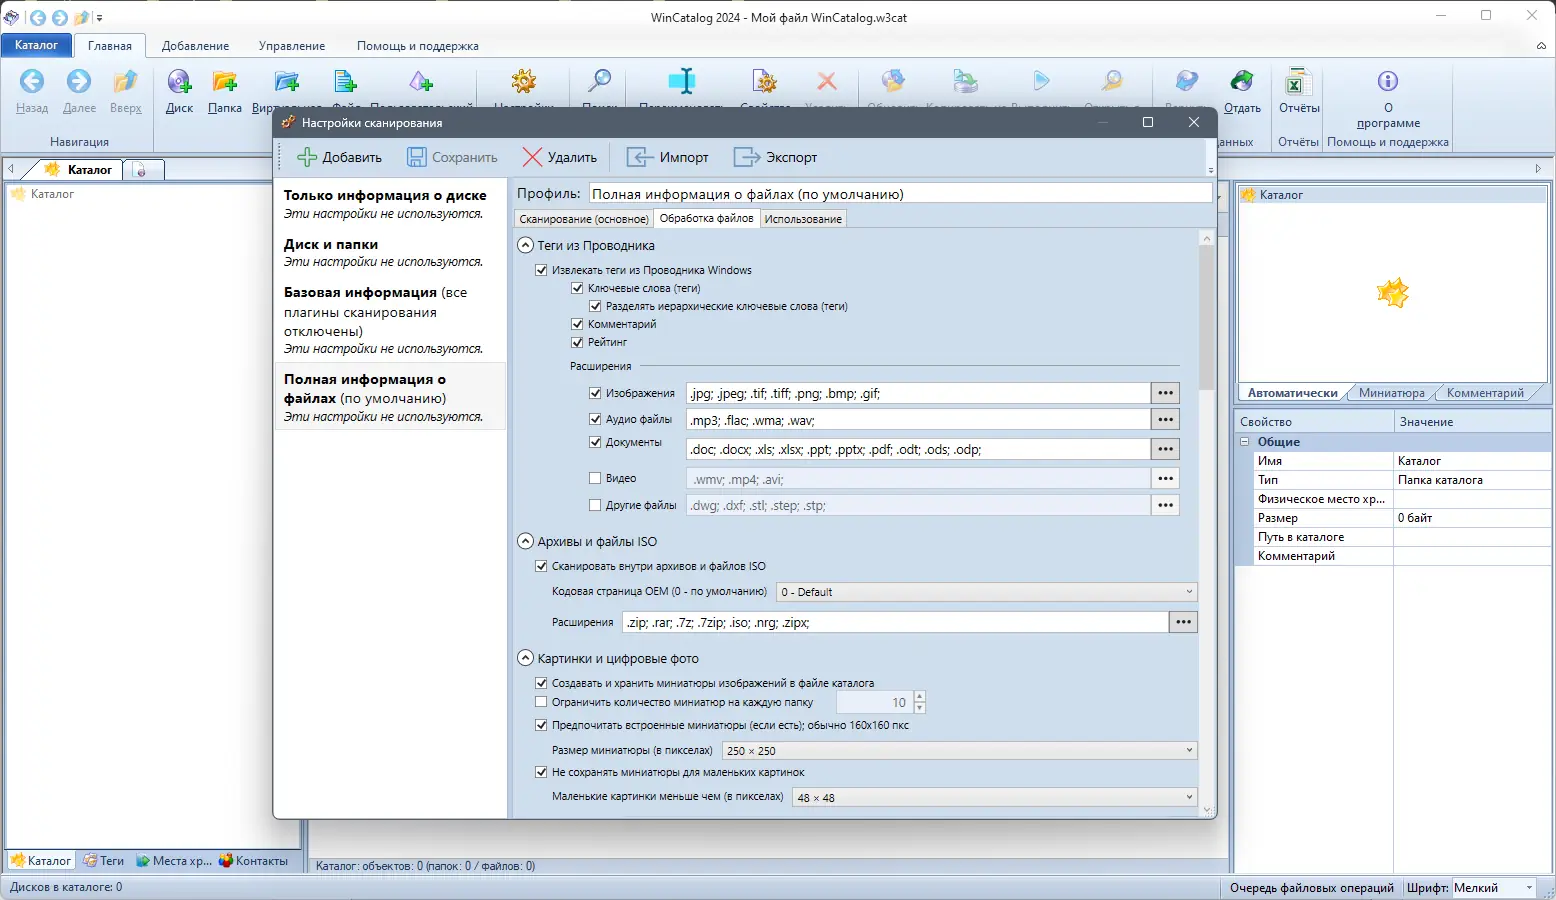Click the scan settings vertical scrollbar thumb
This screenshot has height=900, width=1556.
[x=1207, y=318]
